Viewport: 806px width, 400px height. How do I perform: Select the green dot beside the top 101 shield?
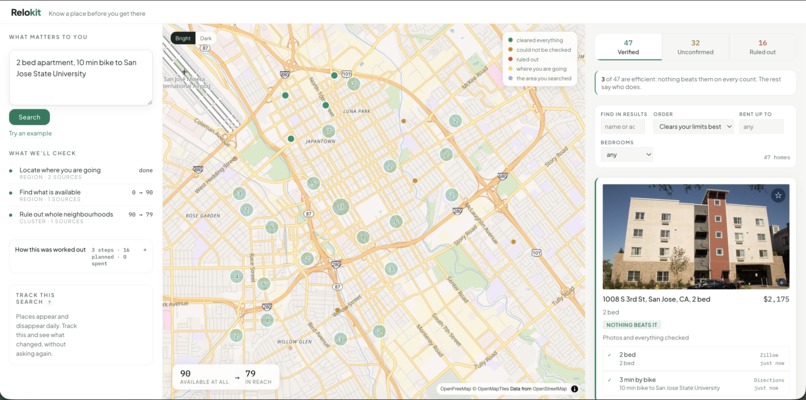[334, 76]
